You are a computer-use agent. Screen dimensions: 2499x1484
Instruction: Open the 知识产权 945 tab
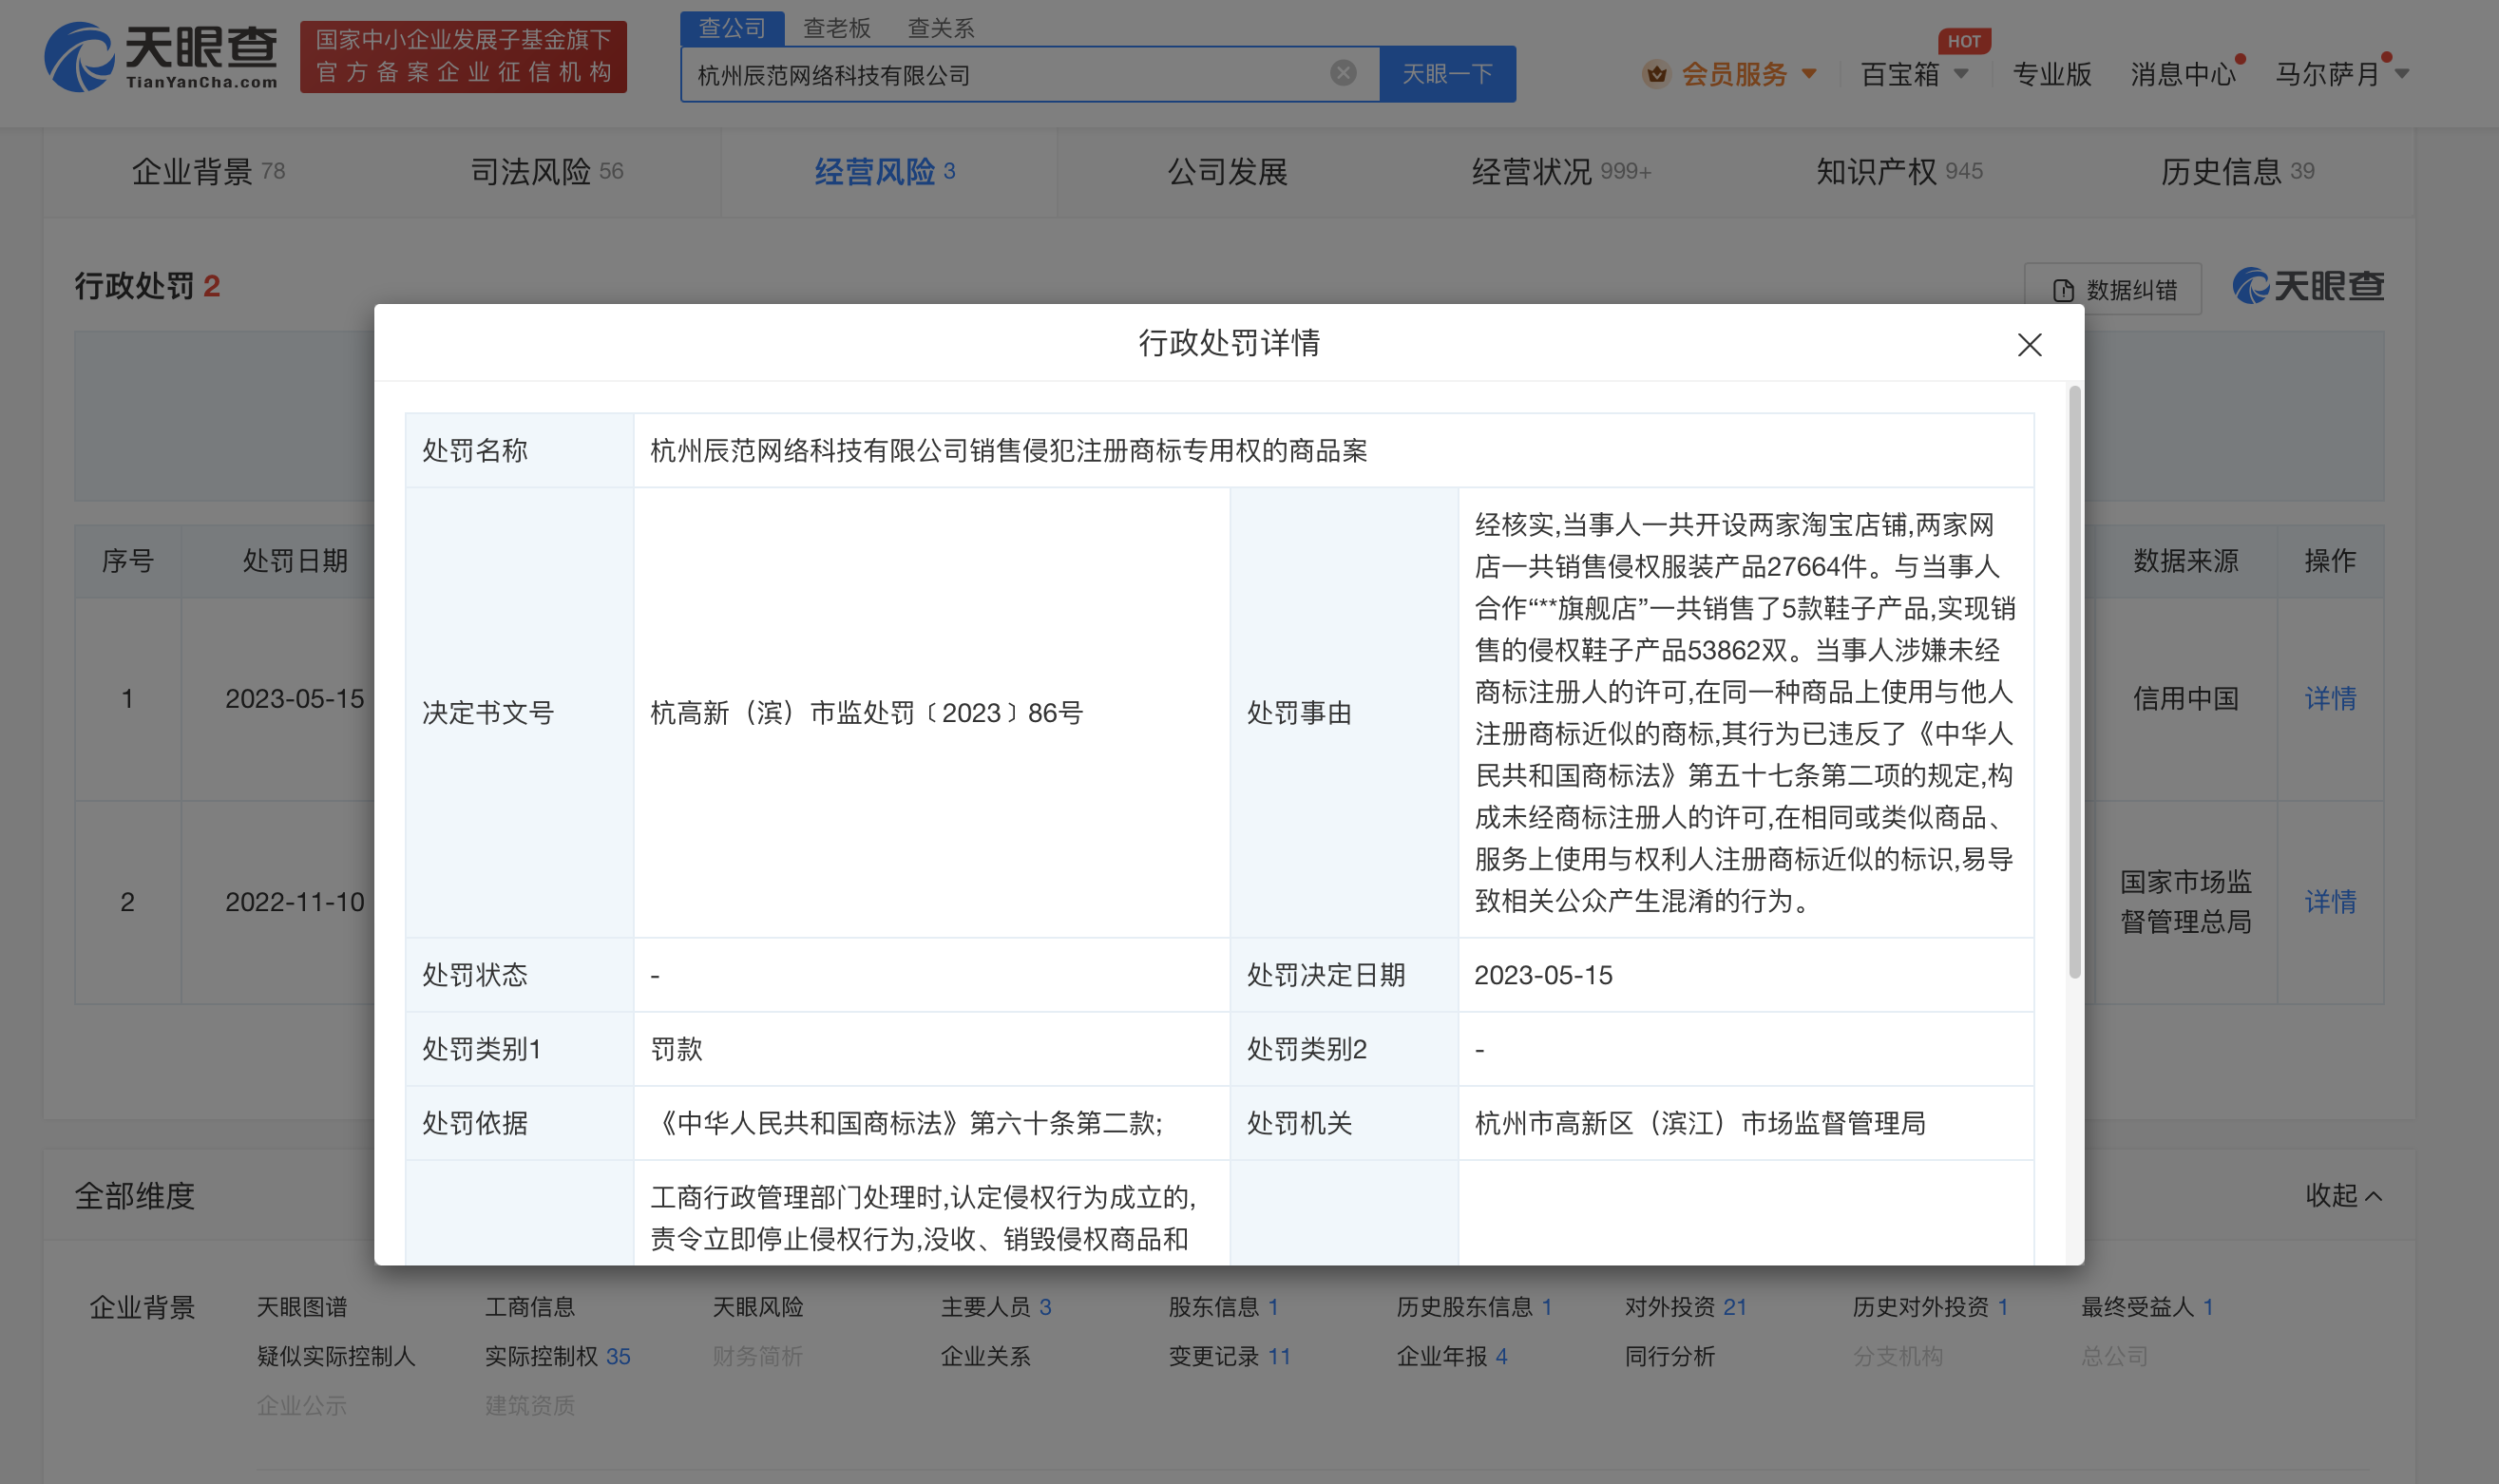pyautogui.click(x=1899, y=172)
